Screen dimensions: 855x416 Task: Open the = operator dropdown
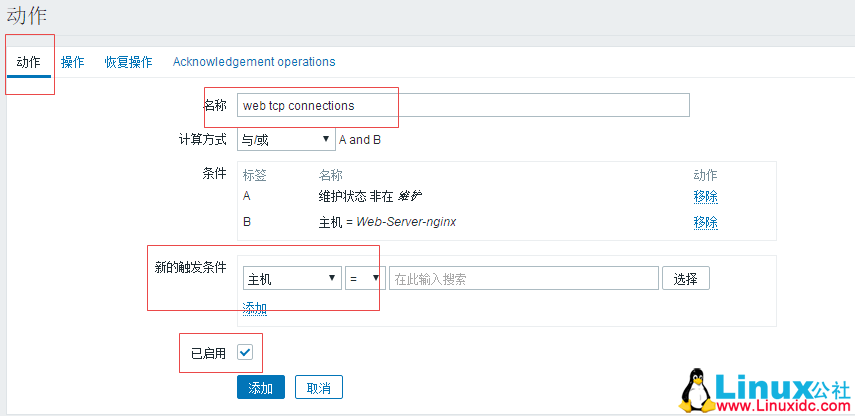tap(365, 278)
